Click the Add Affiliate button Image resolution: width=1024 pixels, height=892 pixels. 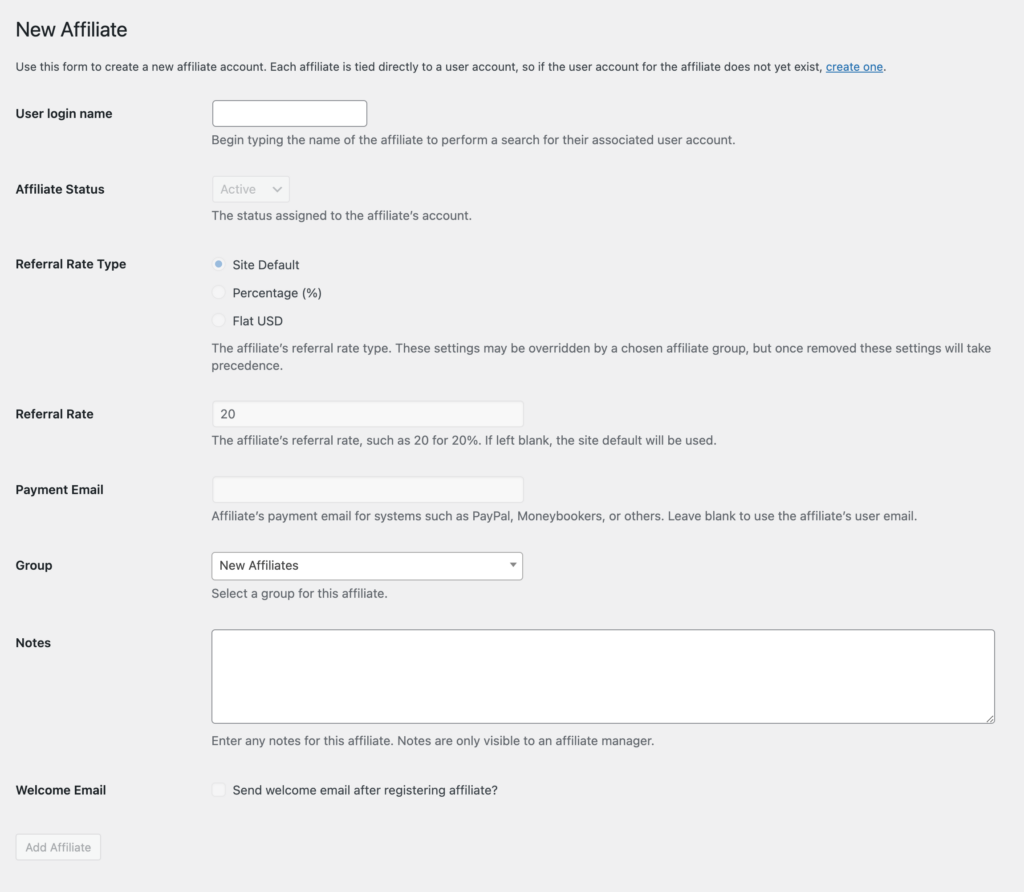[58, 847]
